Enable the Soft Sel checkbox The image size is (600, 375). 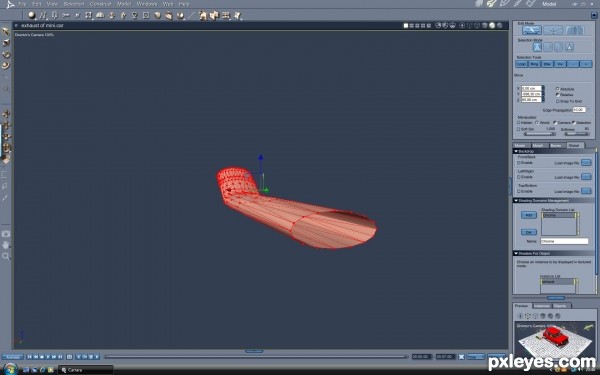click(x=518, y=129)
